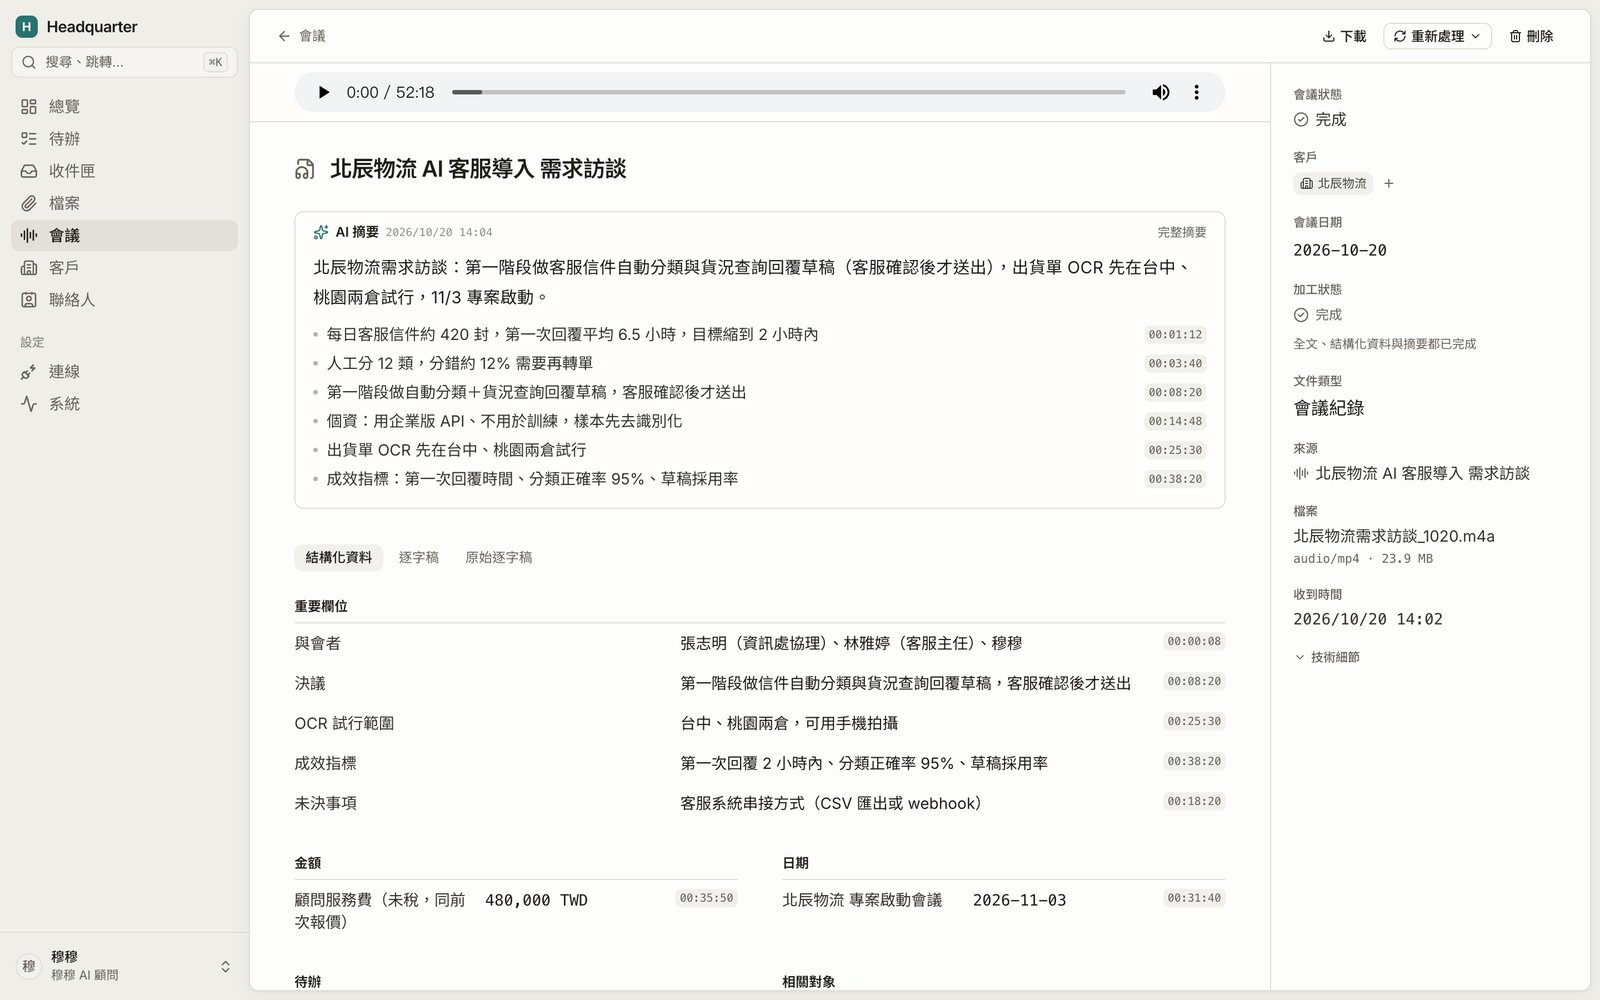Open 收件匣 in the sidebar
1600x1000 pixels.
pyautogui.click(x=125, y=171)
